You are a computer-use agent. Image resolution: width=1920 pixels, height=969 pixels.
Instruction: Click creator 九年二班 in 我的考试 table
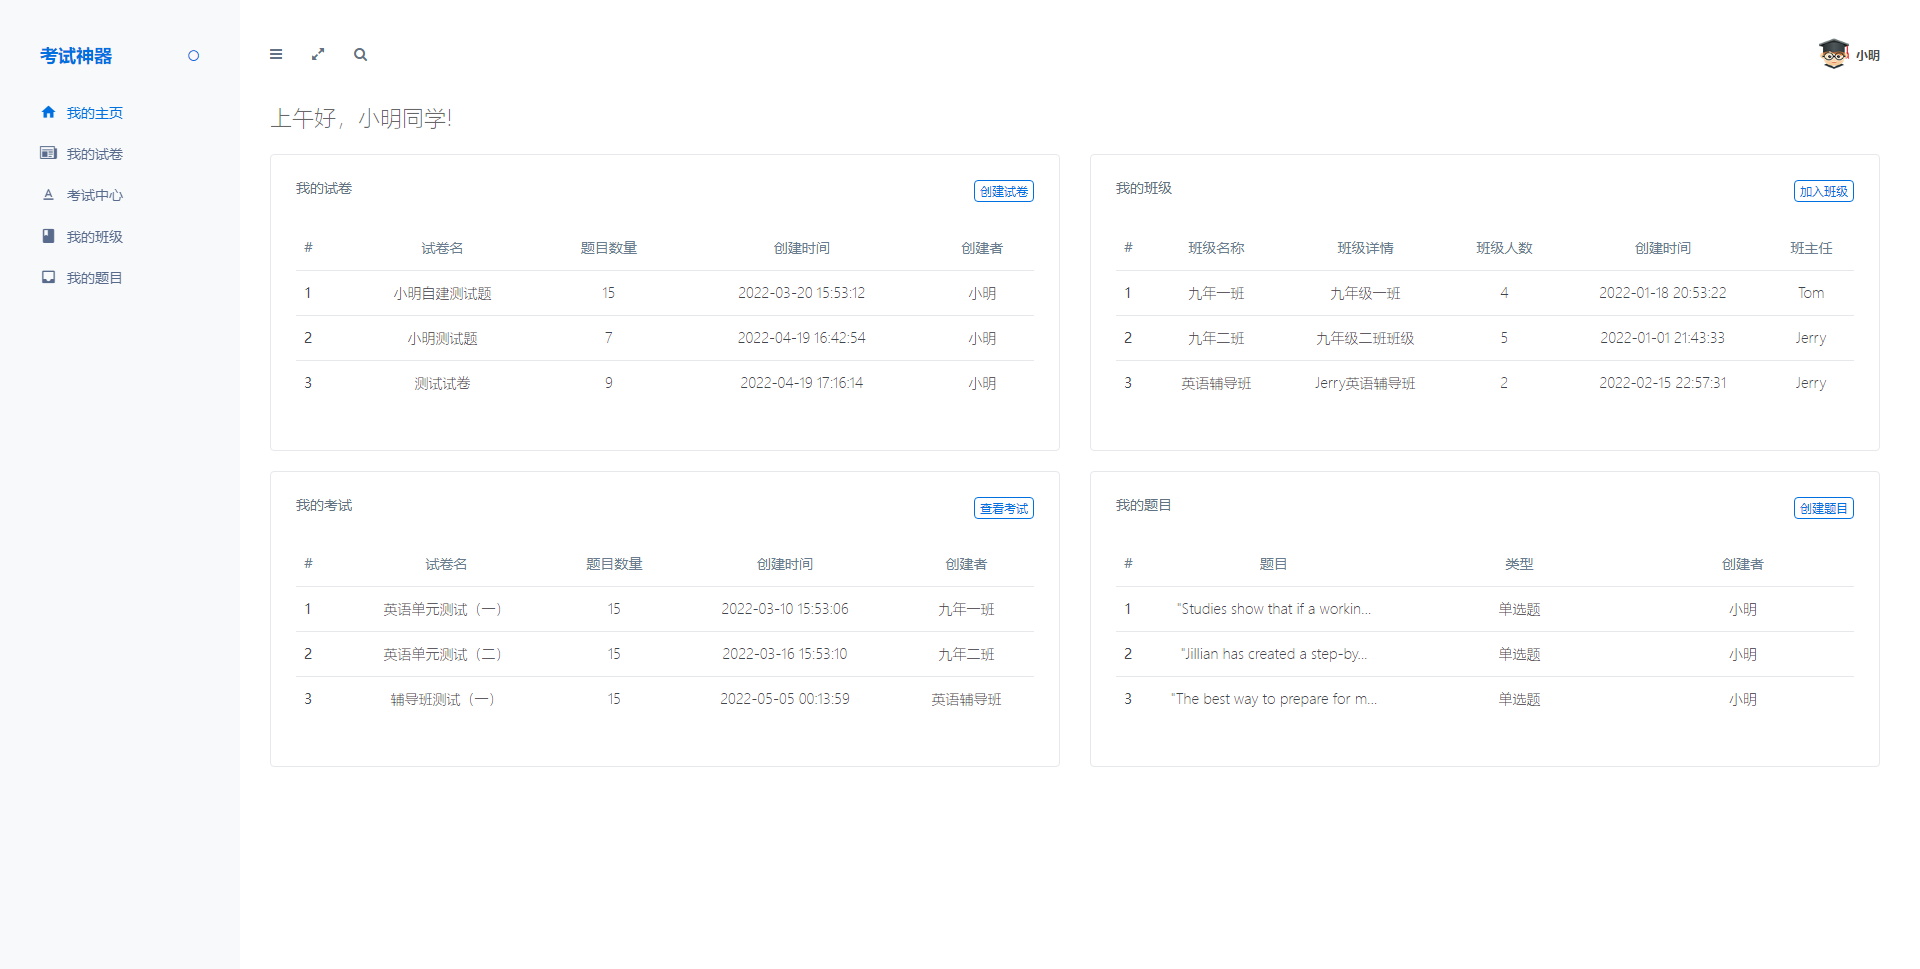click(966, 654)
